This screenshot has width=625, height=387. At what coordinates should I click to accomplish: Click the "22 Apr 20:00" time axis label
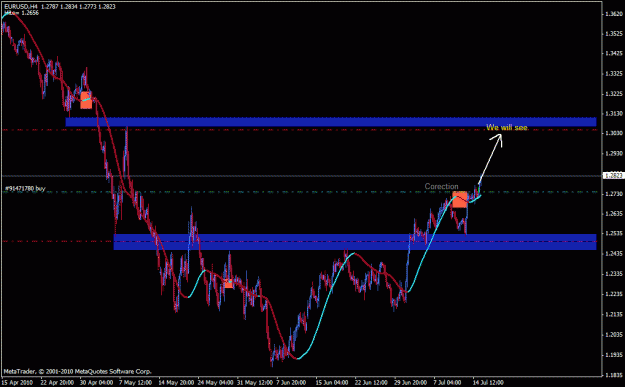coord(57,382)
